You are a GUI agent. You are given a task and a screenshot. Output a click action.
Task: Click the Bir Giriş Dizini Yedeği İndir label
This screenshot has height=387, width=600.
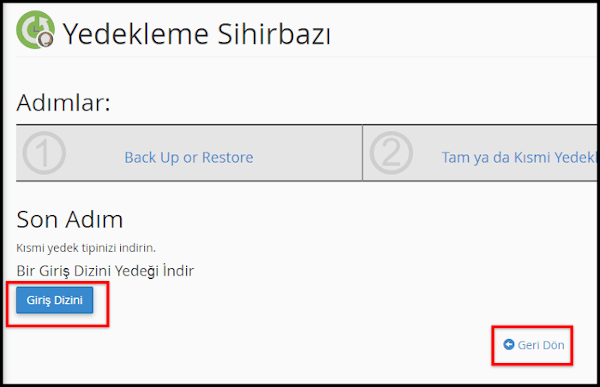pyautogui.click(x=105, y=271)
